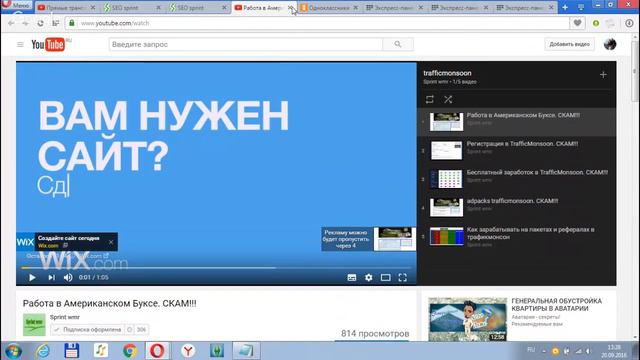
Task: Toggle playlist shuffle
Action: pyautogui.click(x=448, y=99)
